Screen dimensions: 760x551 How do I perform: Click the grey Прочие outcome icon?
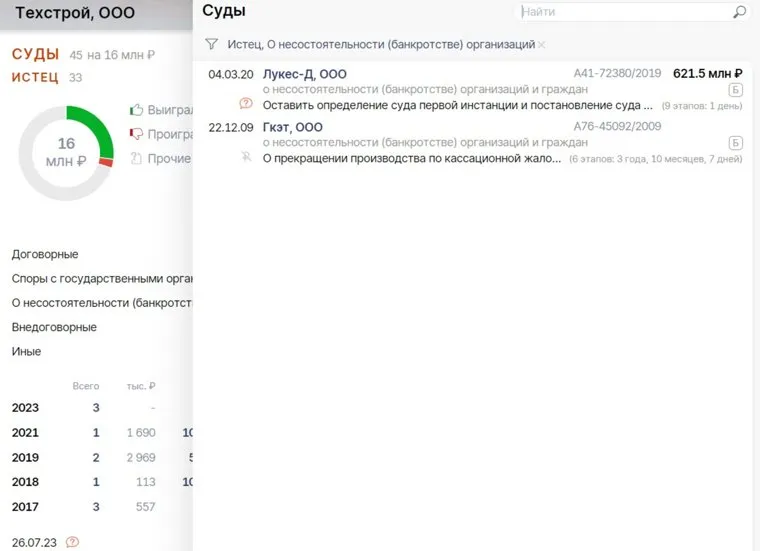pyautogui.click(x=137, y=158)
